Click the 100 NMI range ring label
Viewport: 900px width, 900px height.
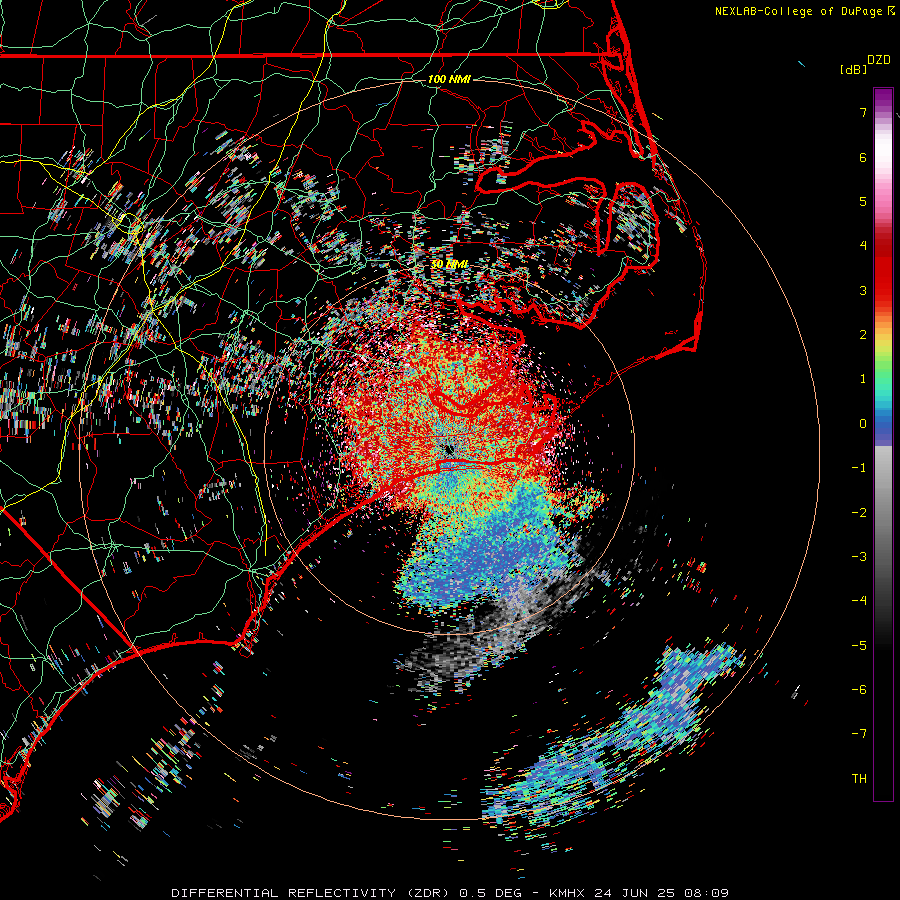point(449,79)
